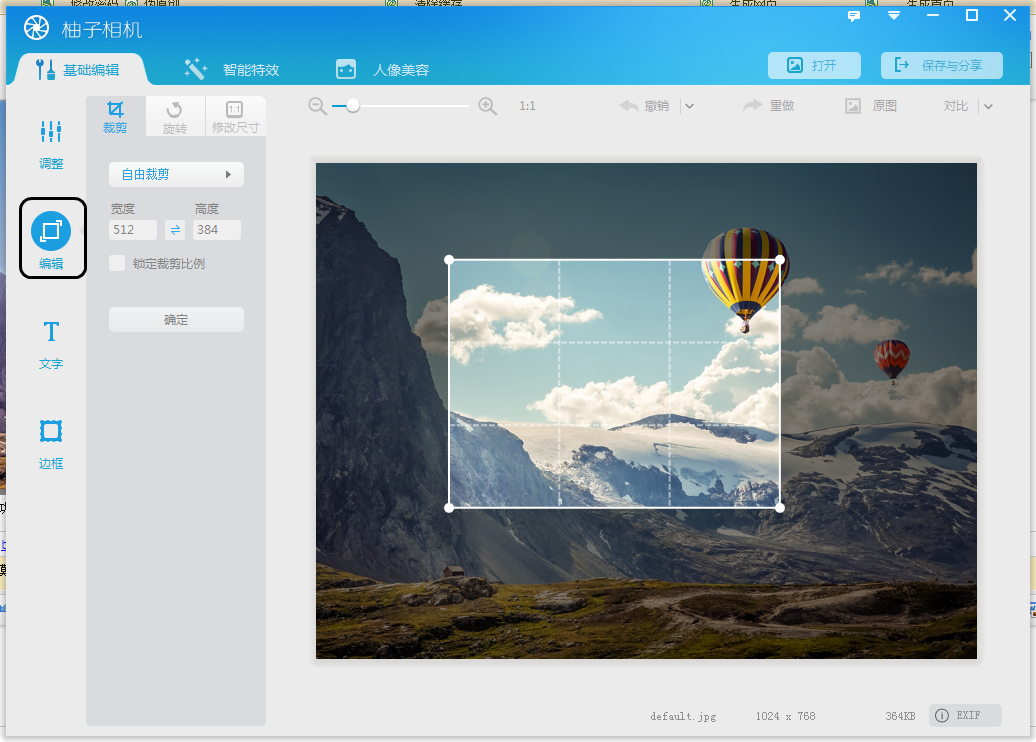Image resolution: width=1036 pixels, height=742 pixels.
Task: Select the 旋转 rotate sub-tab
Action: click(x=175, y=116)
